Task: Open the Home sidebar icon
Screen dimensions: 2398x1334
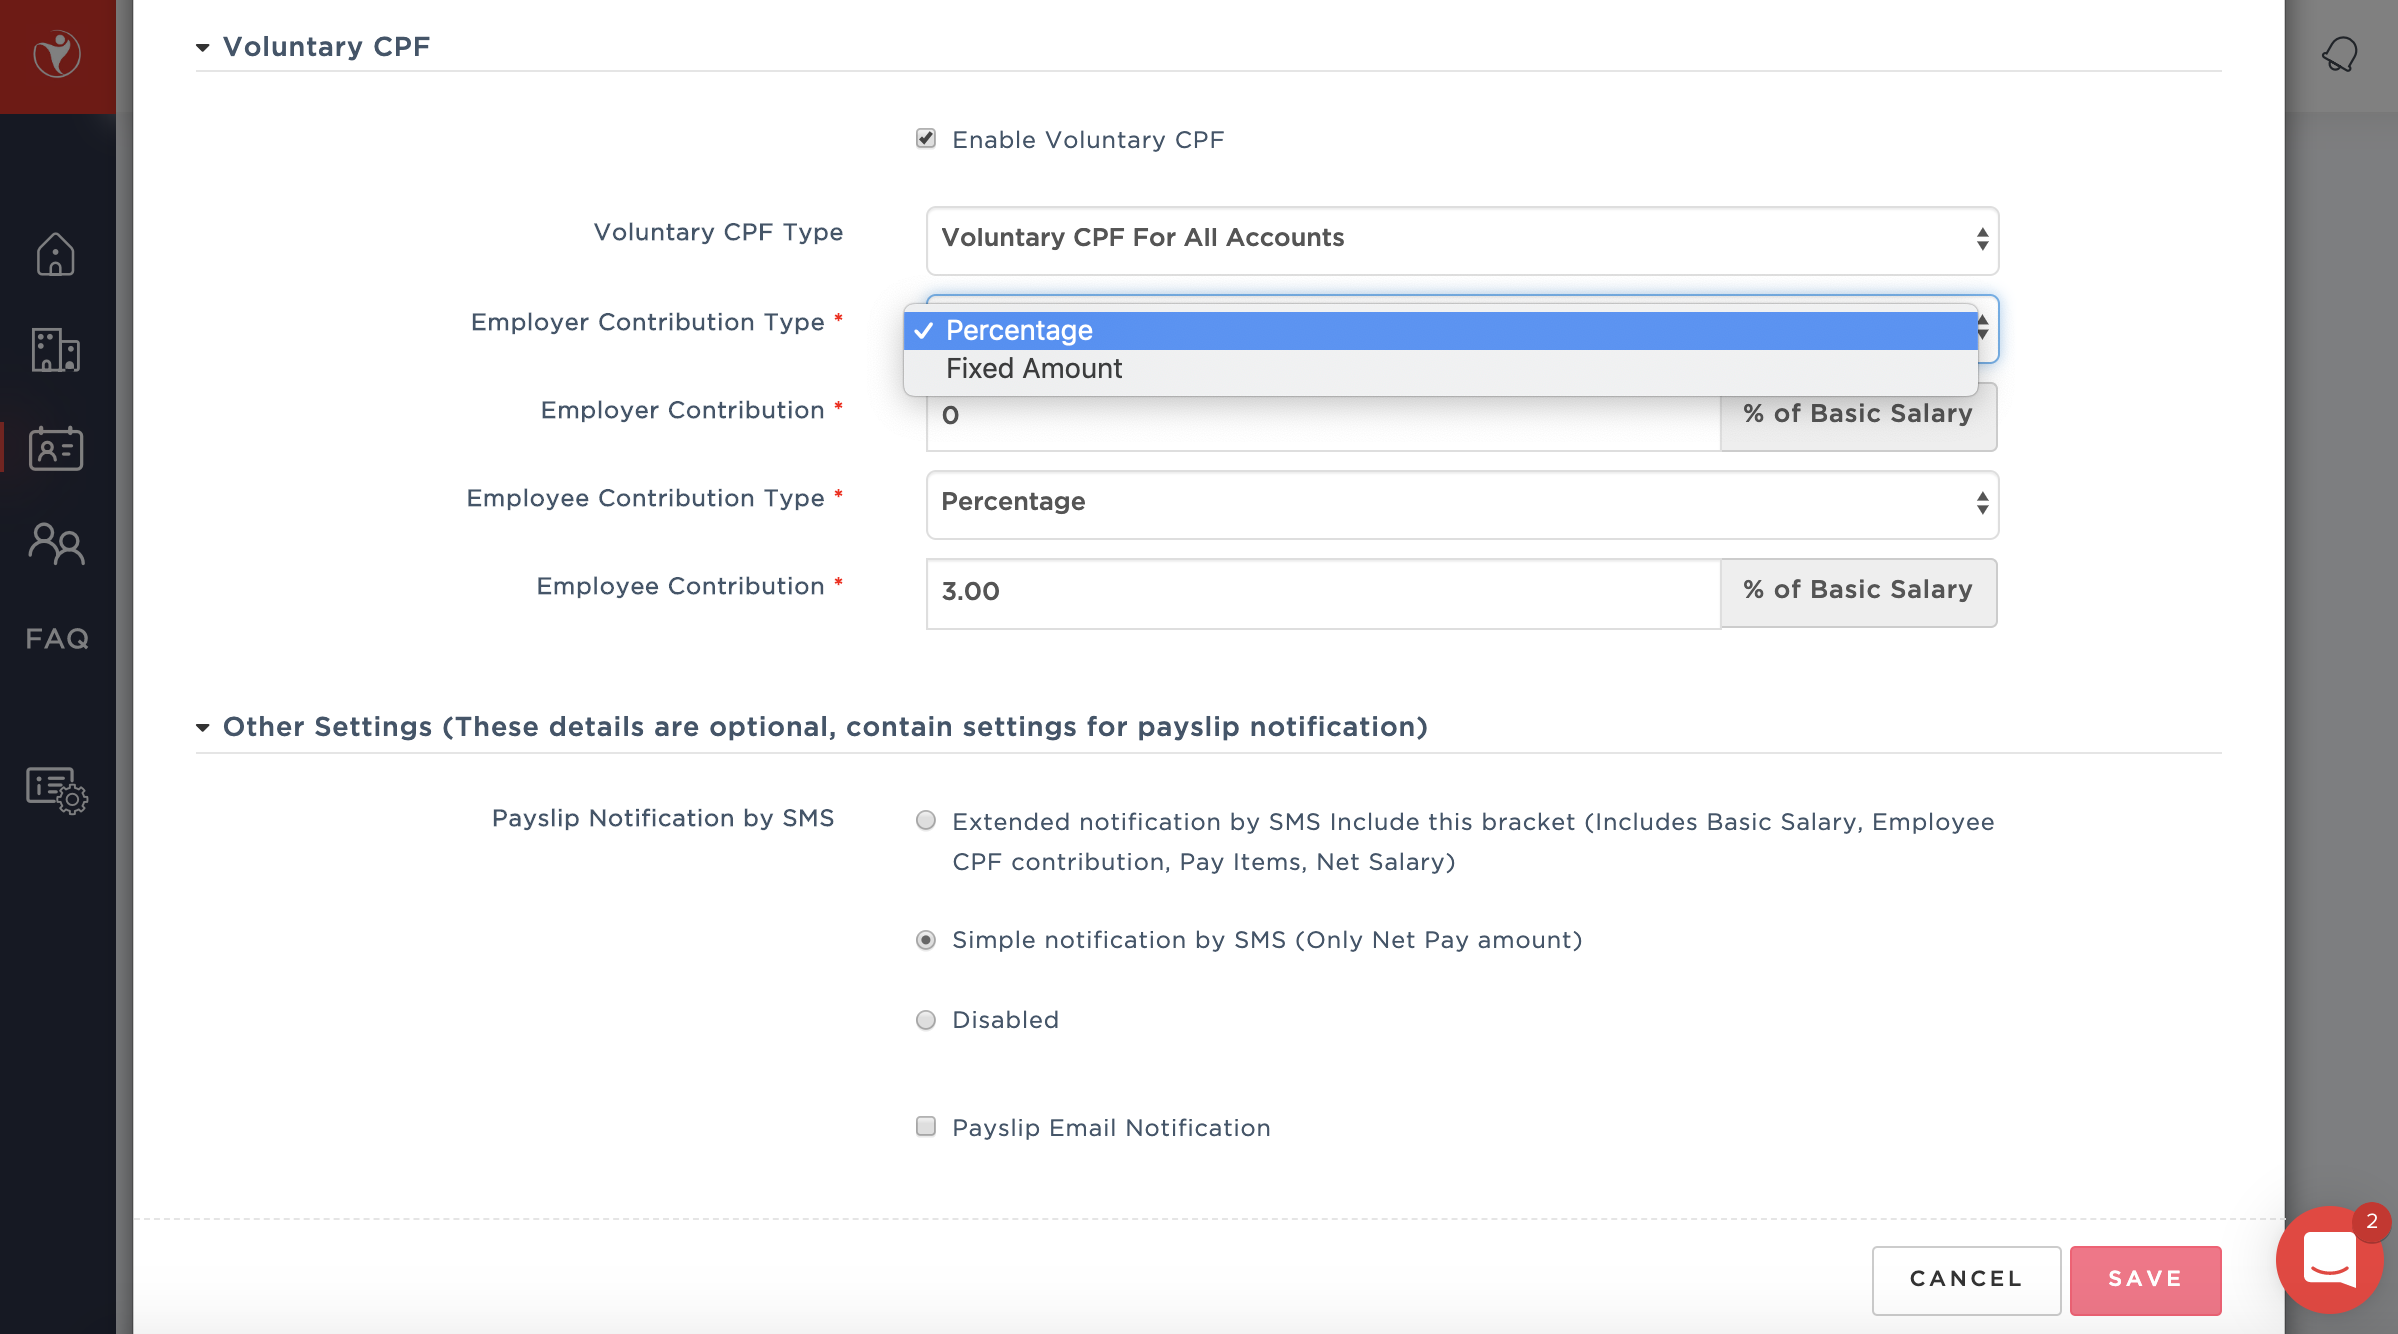Action: pyautogui.click(x=56, y=255)
